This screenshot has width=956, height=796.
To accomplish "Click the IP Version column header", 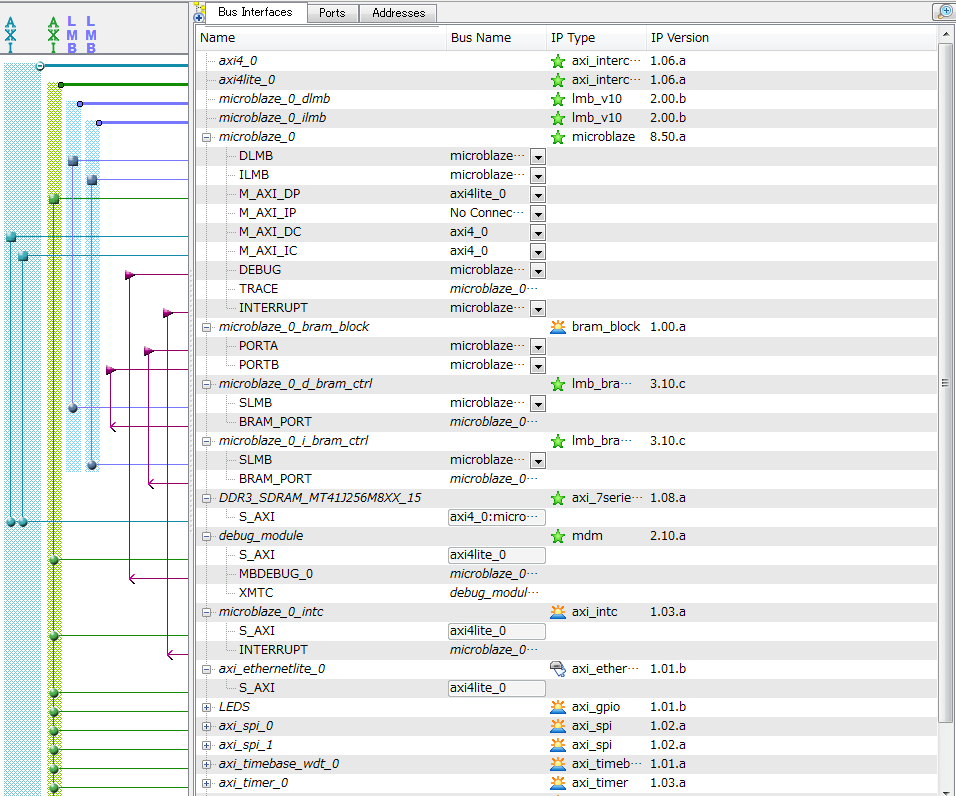I will [x=680, y=38].
